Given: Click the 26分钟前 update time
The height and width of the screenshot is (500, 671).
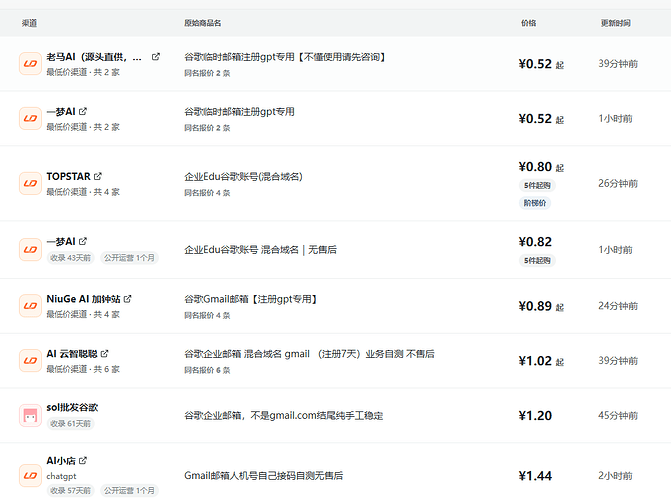Looking at the screenshot, I should pos(618,184).
